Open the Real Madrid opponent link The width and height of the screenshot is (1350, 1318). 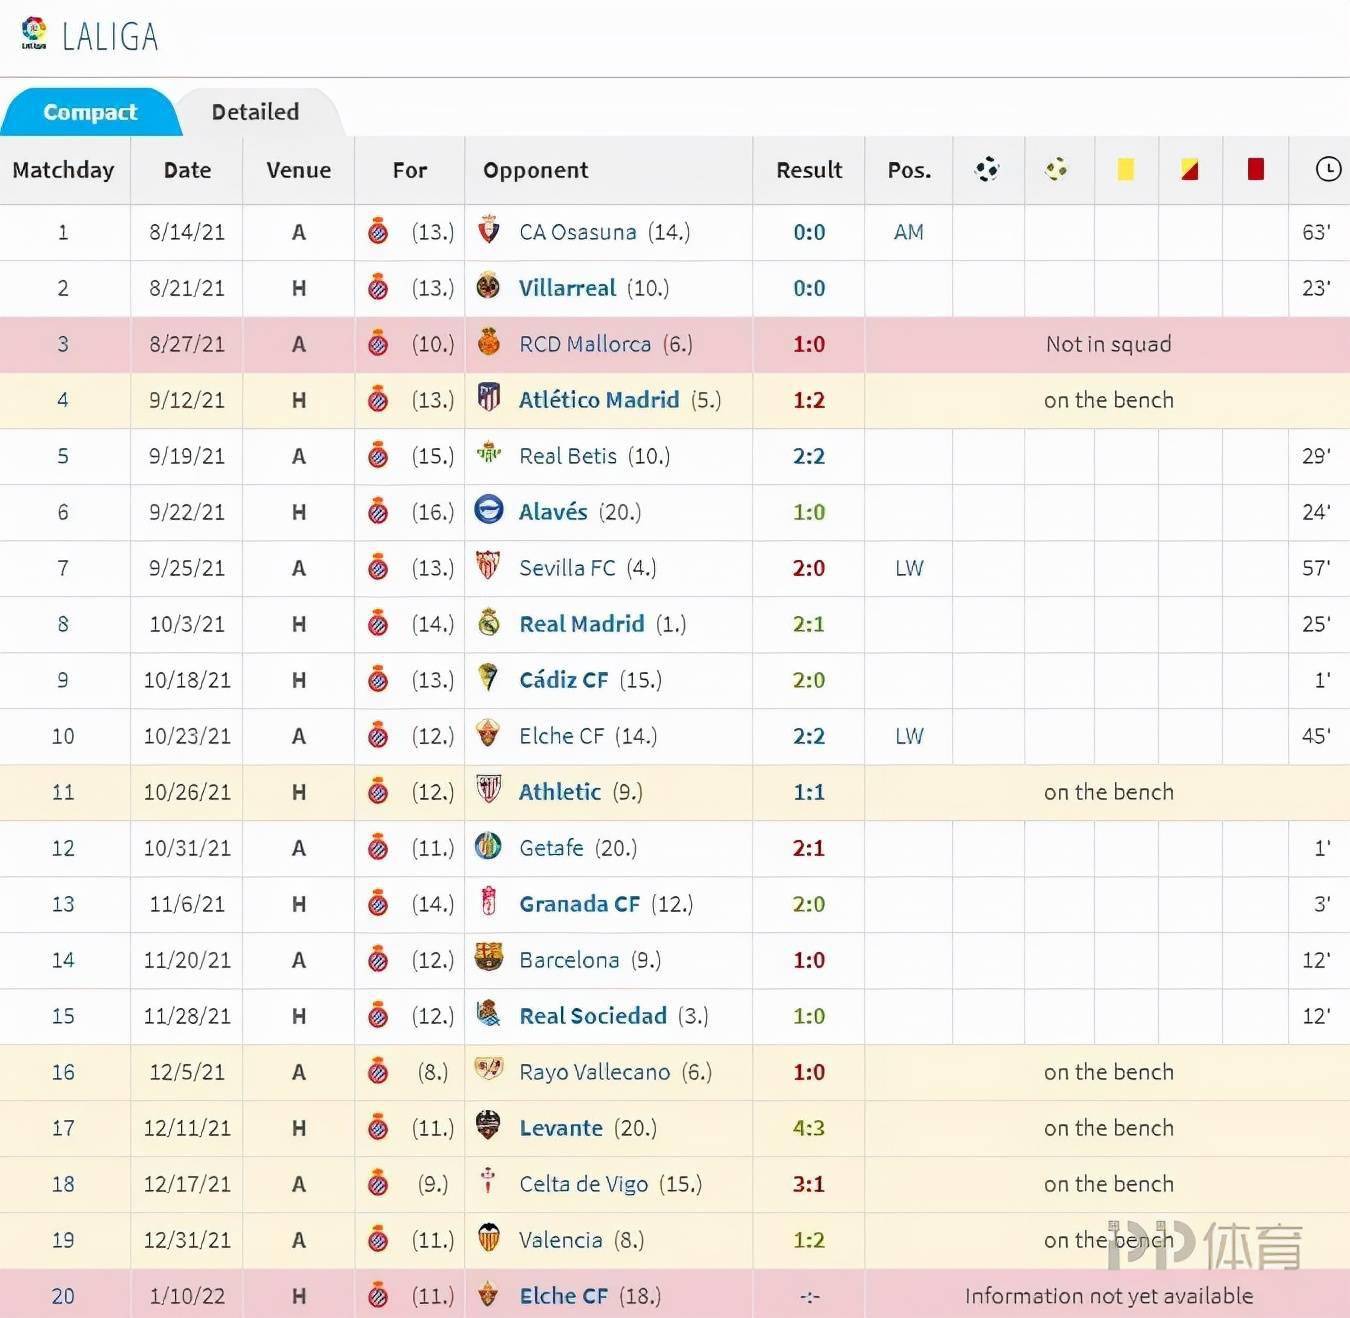tap(582, 624)
